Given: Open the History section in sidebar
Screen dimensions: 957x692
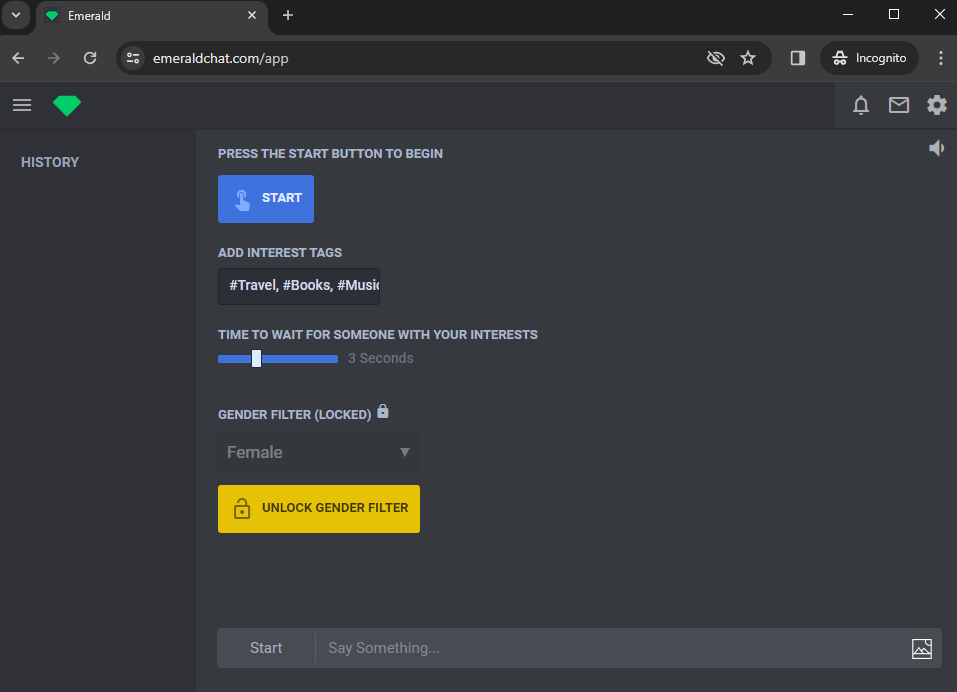Looking at the screenshot, I should click(x=50, y=162).
